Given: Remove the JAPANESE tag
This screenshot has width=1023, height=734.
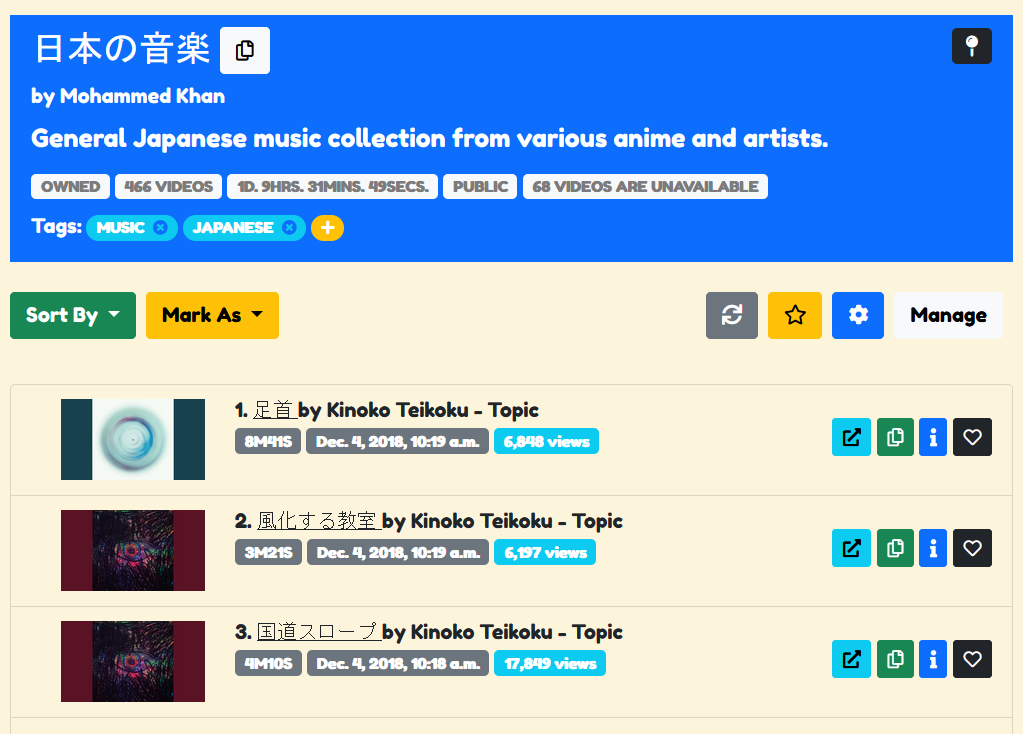Looking at the screenshot, I should coord(289,228).
